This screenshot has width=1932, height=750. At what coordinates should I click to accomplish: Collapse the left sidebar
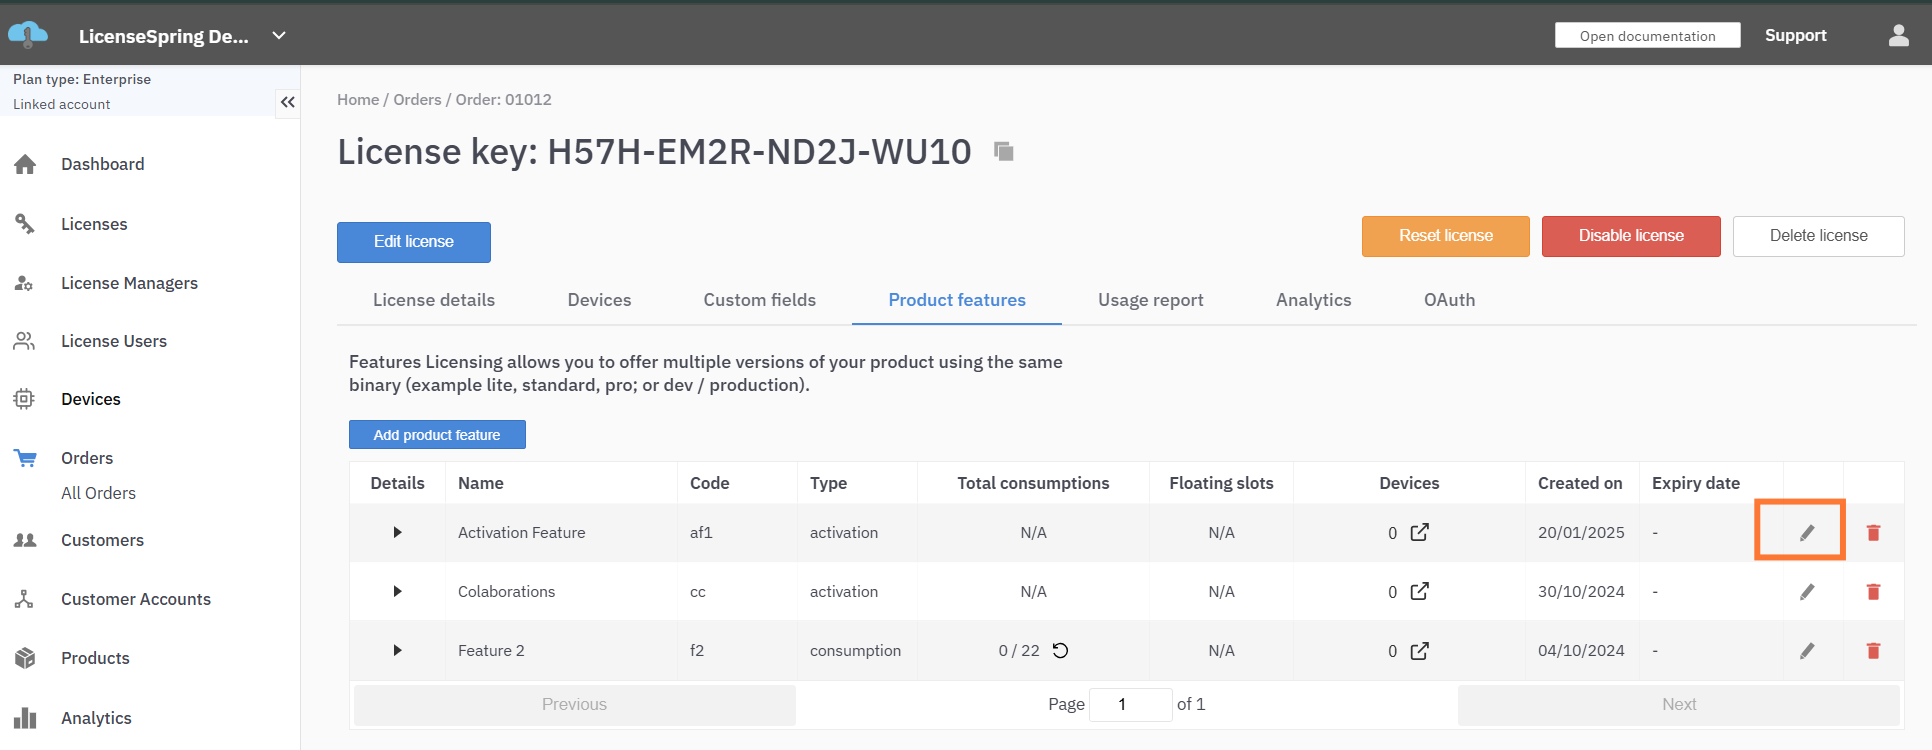pos(288,102)
